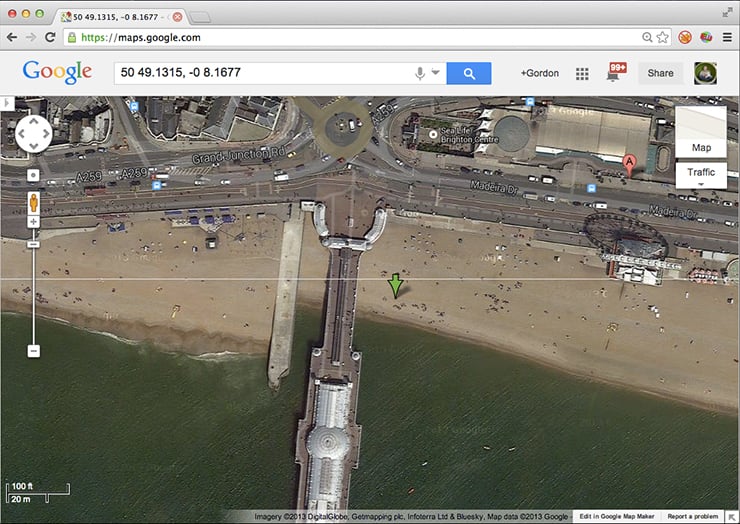The image size is (740, 524).
Task: Toggle the Traffic layer
Action: [x=701, y=174]
